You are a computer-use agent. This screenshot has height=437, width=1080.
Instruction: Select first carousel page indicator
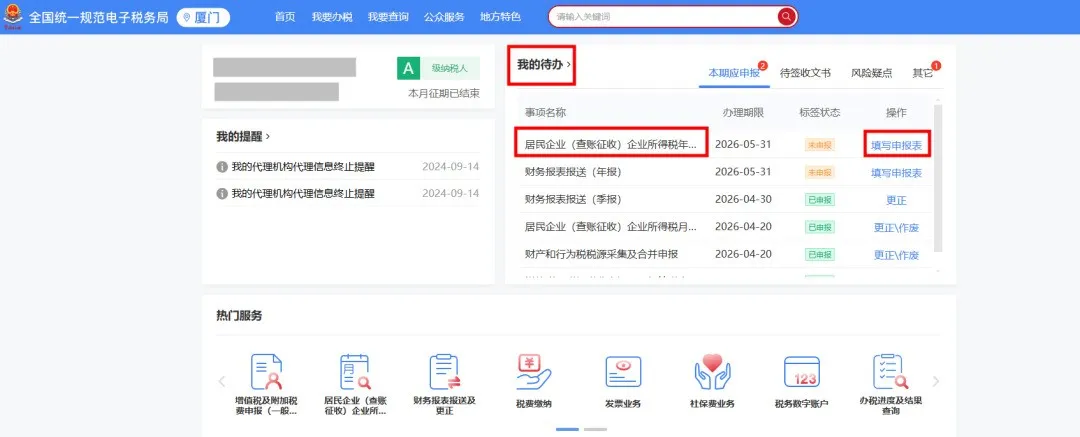pyautogui.click(x=568, y=429)
